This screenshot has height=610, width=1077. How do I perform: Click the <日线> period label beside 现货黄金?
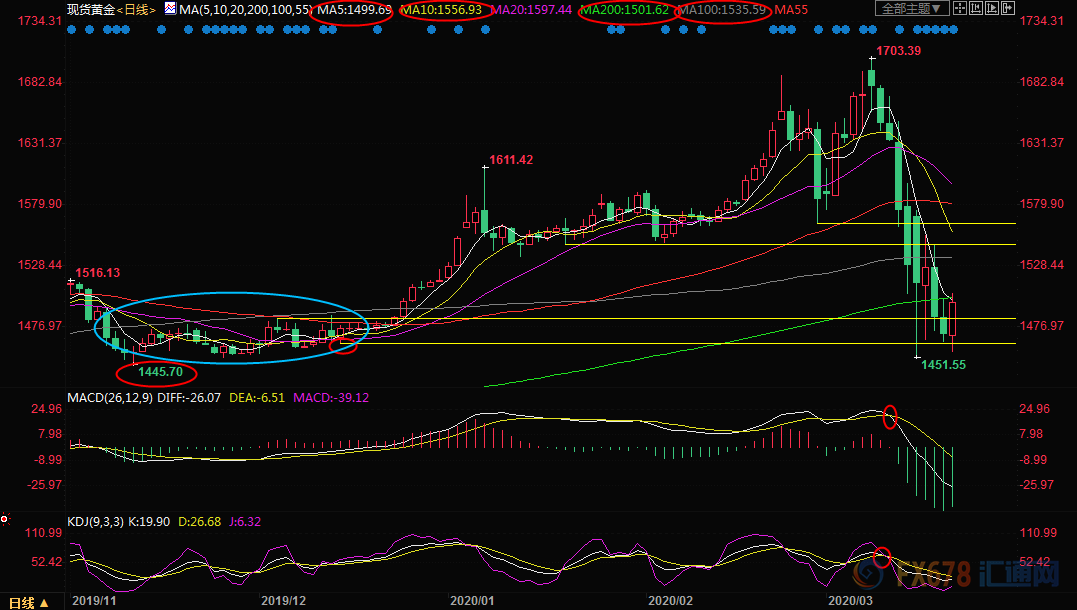coord(136,9)
